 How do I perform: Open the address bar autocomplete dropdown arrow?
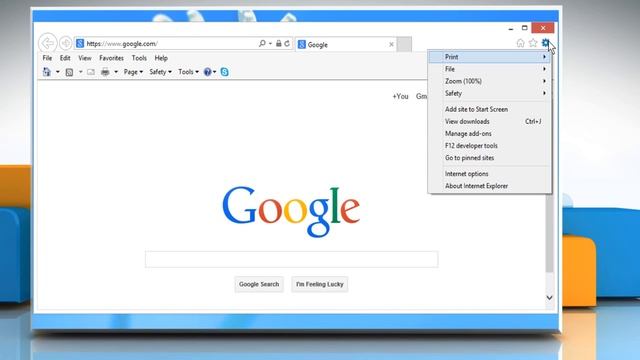click(x=270, y=44)
